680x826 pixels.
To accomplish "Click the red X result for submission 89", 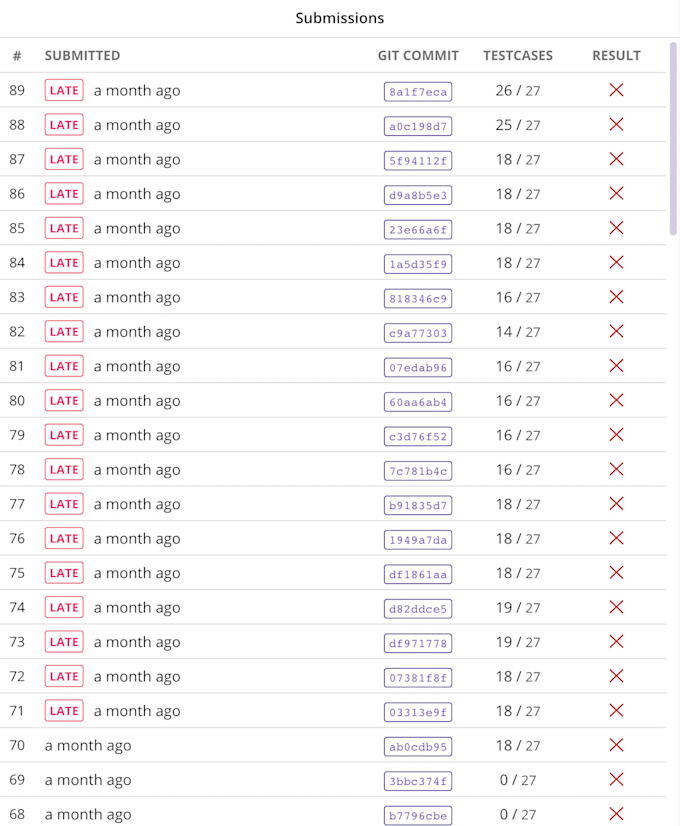I will 616,90.
